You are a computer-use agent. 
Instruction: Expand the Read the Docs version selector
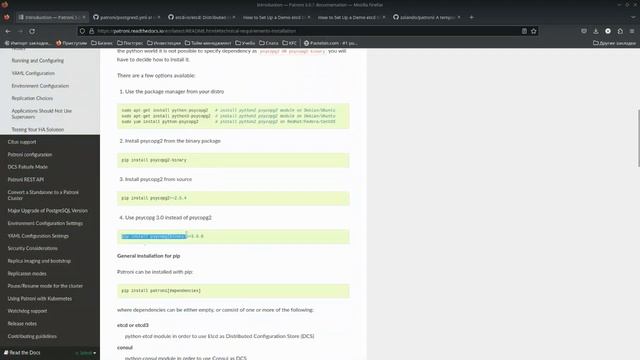click(86, 353)
